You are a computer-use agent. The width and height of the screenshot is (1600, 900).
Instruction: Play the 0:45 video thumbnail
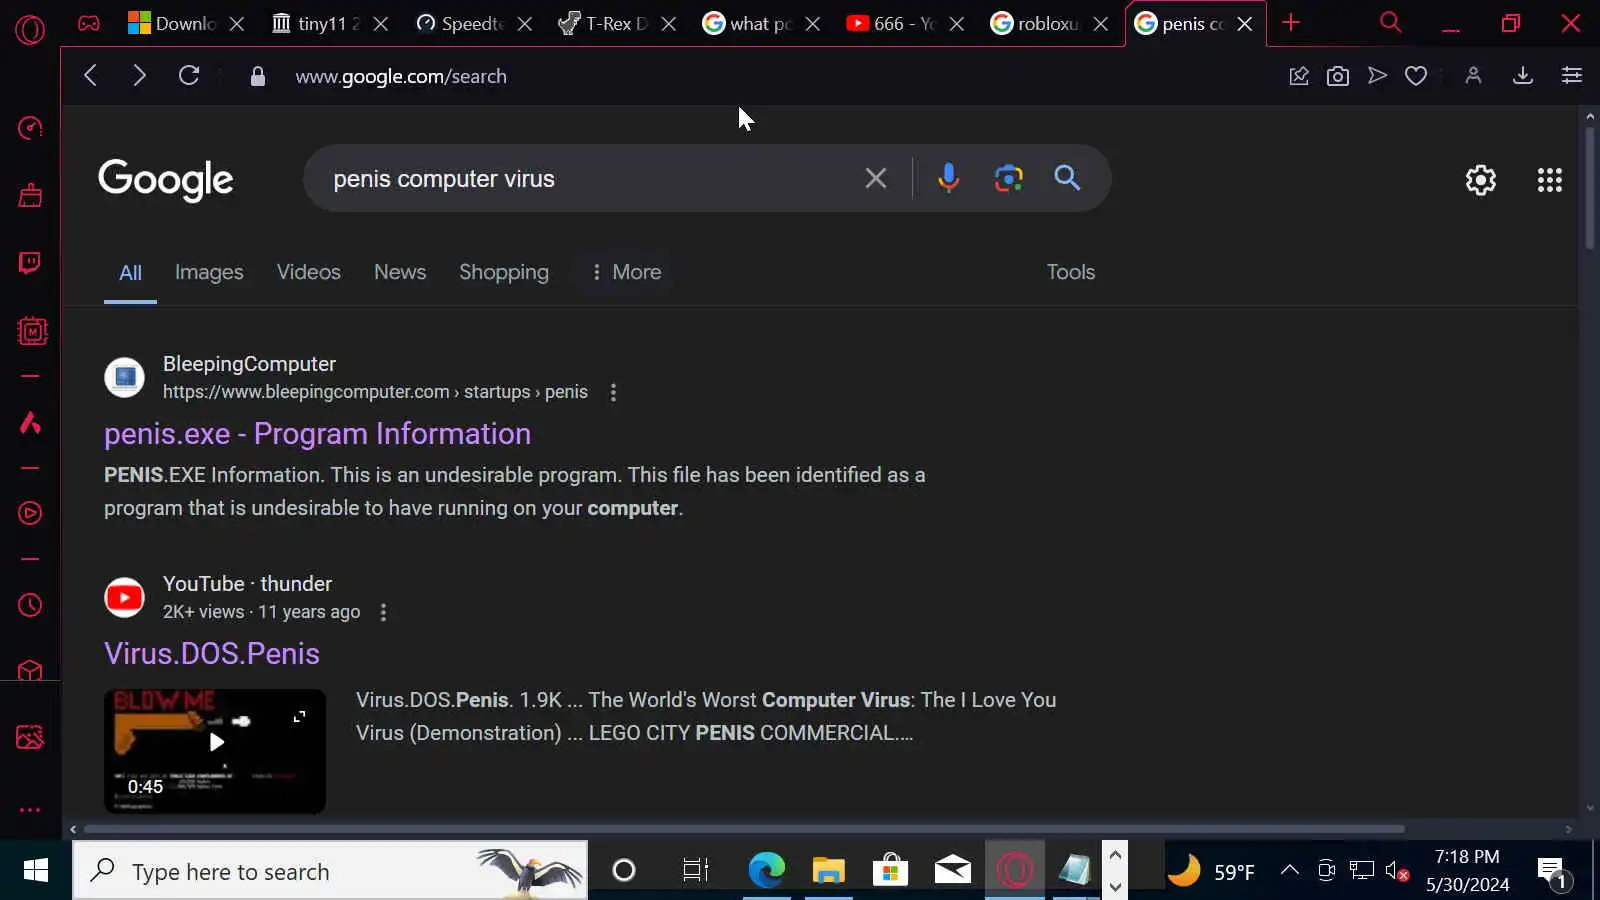pos(215,751)
